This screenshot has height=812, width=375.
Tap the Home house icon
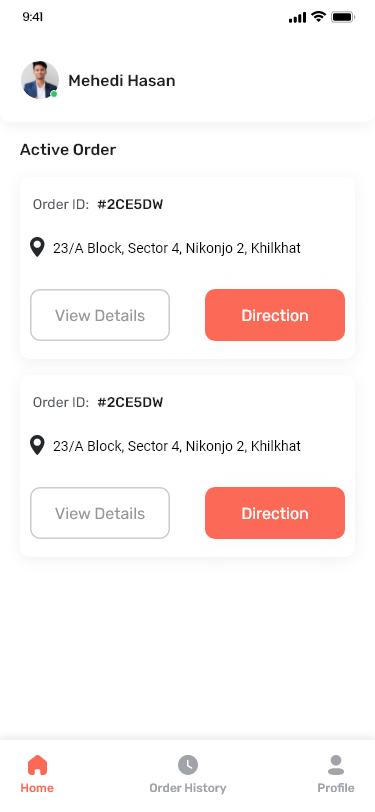(37, 765)
